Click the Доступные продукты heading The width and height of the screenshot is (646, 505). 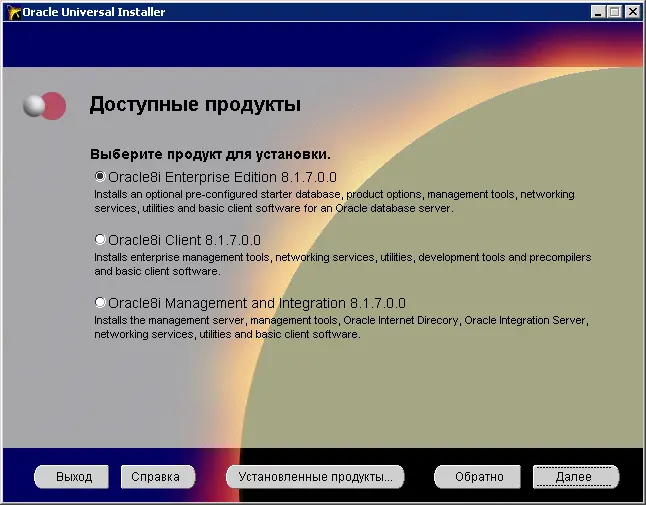195,104
